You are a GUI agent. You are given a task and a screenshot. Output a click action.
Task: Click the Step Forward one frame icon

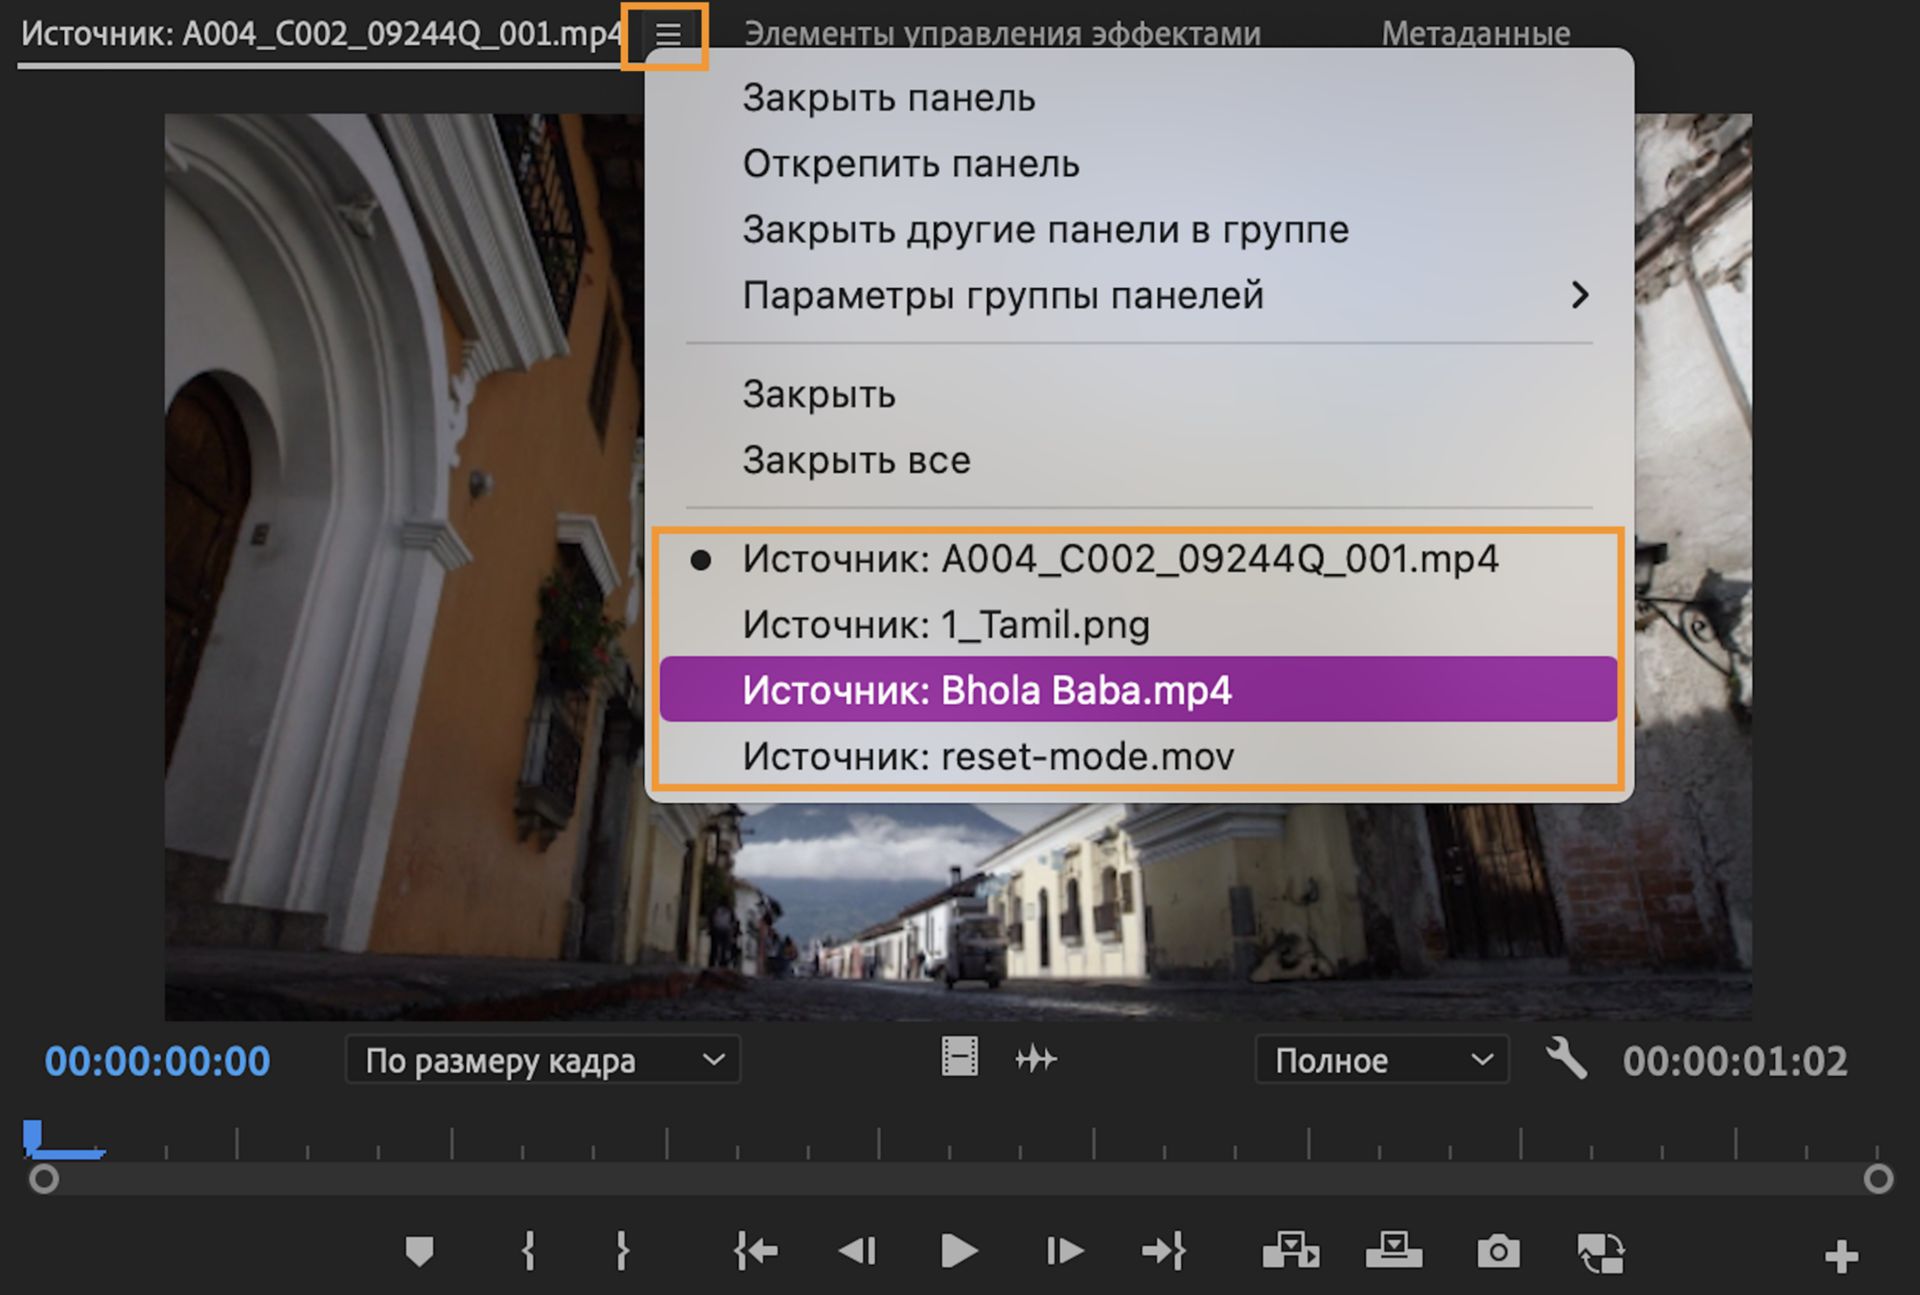click(1065, 1249)
